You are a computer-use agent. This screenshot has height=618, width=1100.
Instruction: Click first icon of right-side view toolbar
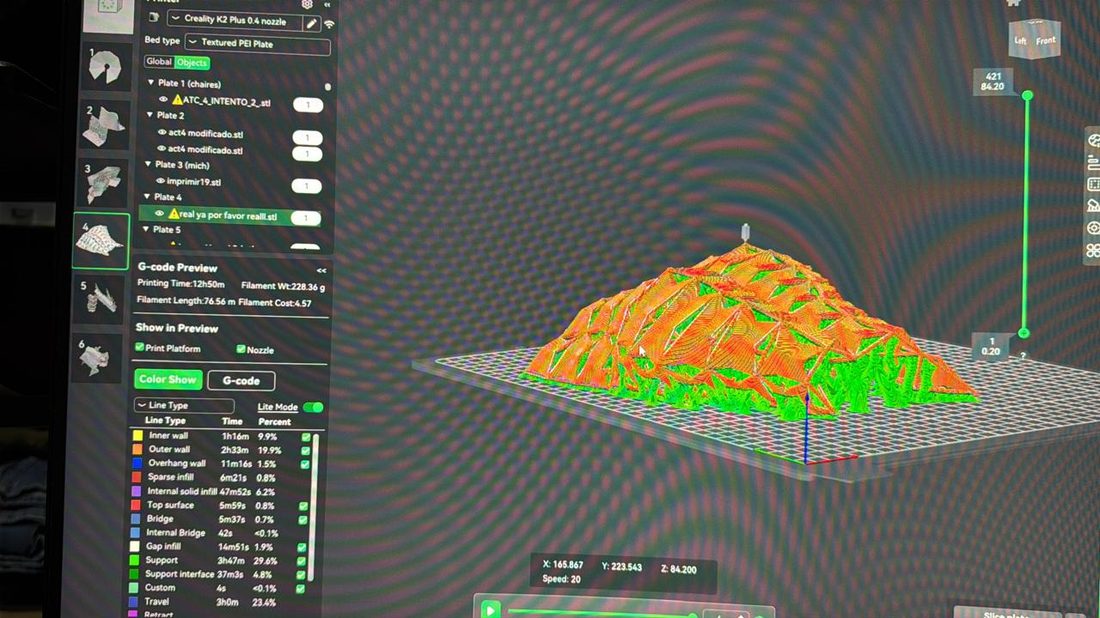1093,141
